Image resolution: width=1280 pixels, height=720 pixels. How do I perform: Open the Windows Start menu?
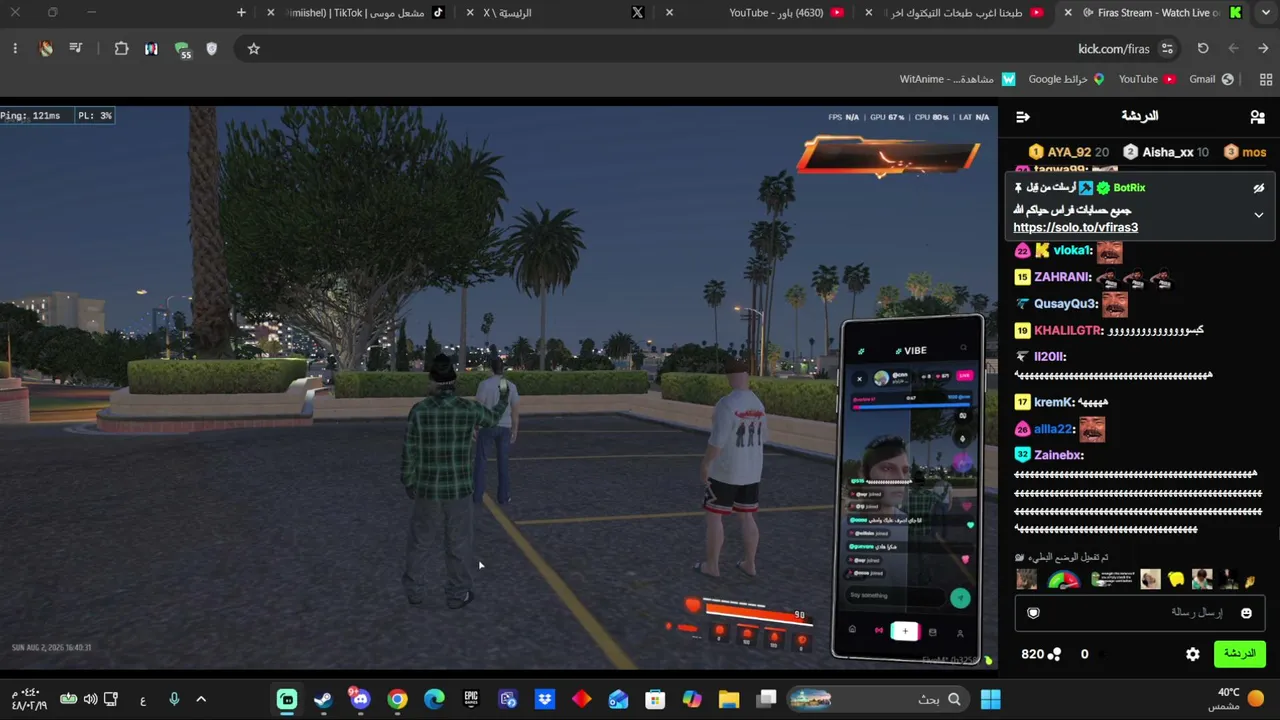click(x=990, y=699)
